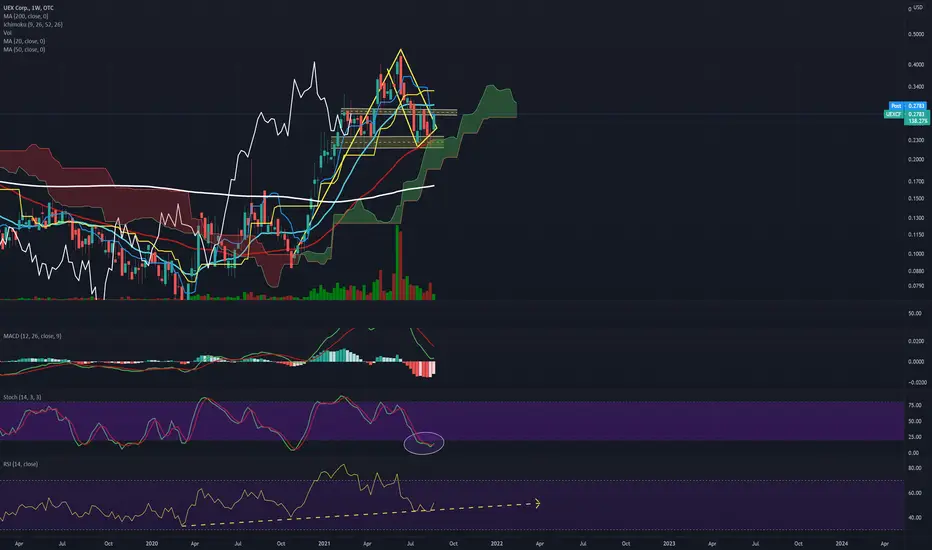Click the 0.0880 price axis value
The height and width of the screenshot is (550, 932).
pyautogui.click(x=916, y=271)
